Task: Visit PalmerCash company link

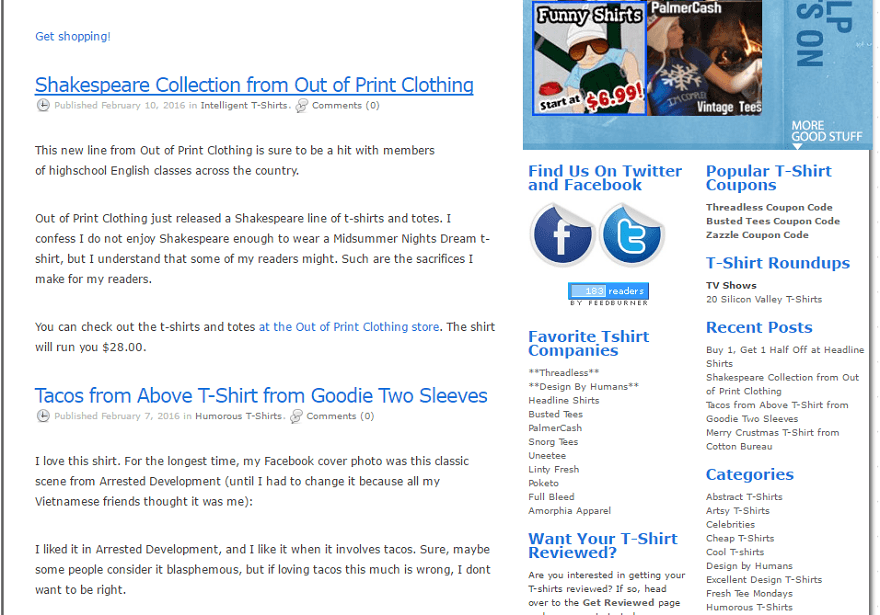Action: [555, 428]
